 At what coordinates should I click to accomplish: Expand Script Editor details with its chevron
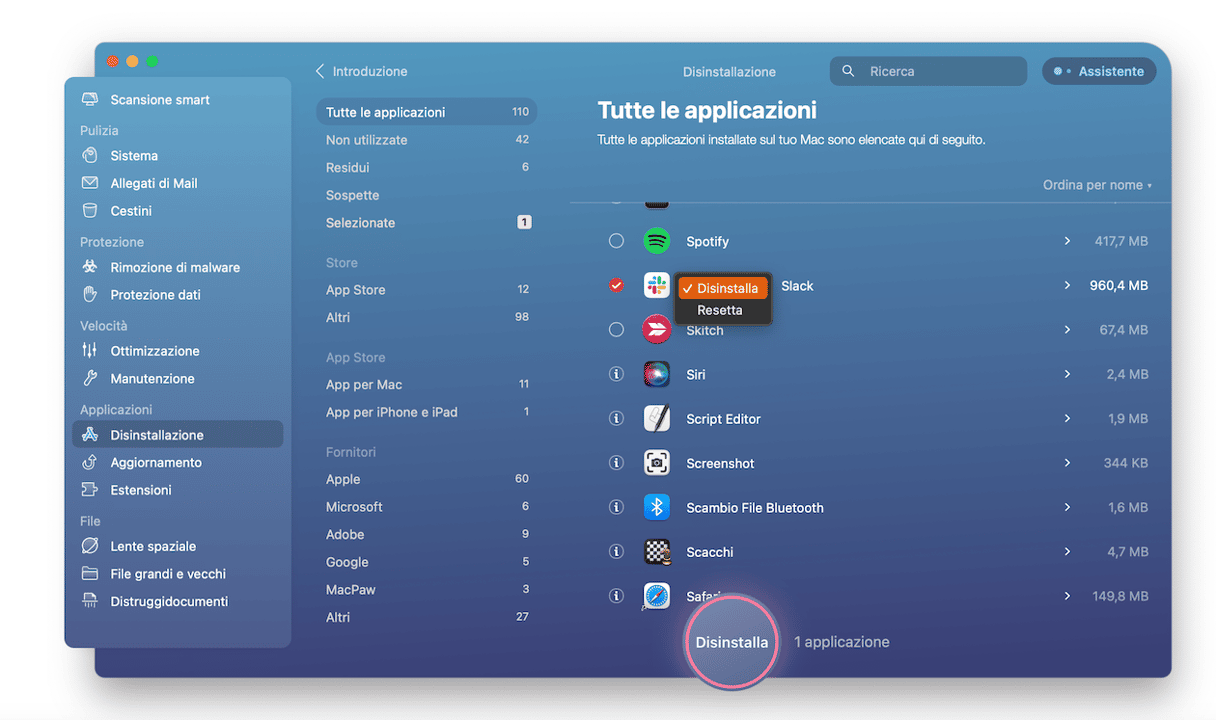coord(1068,419)
